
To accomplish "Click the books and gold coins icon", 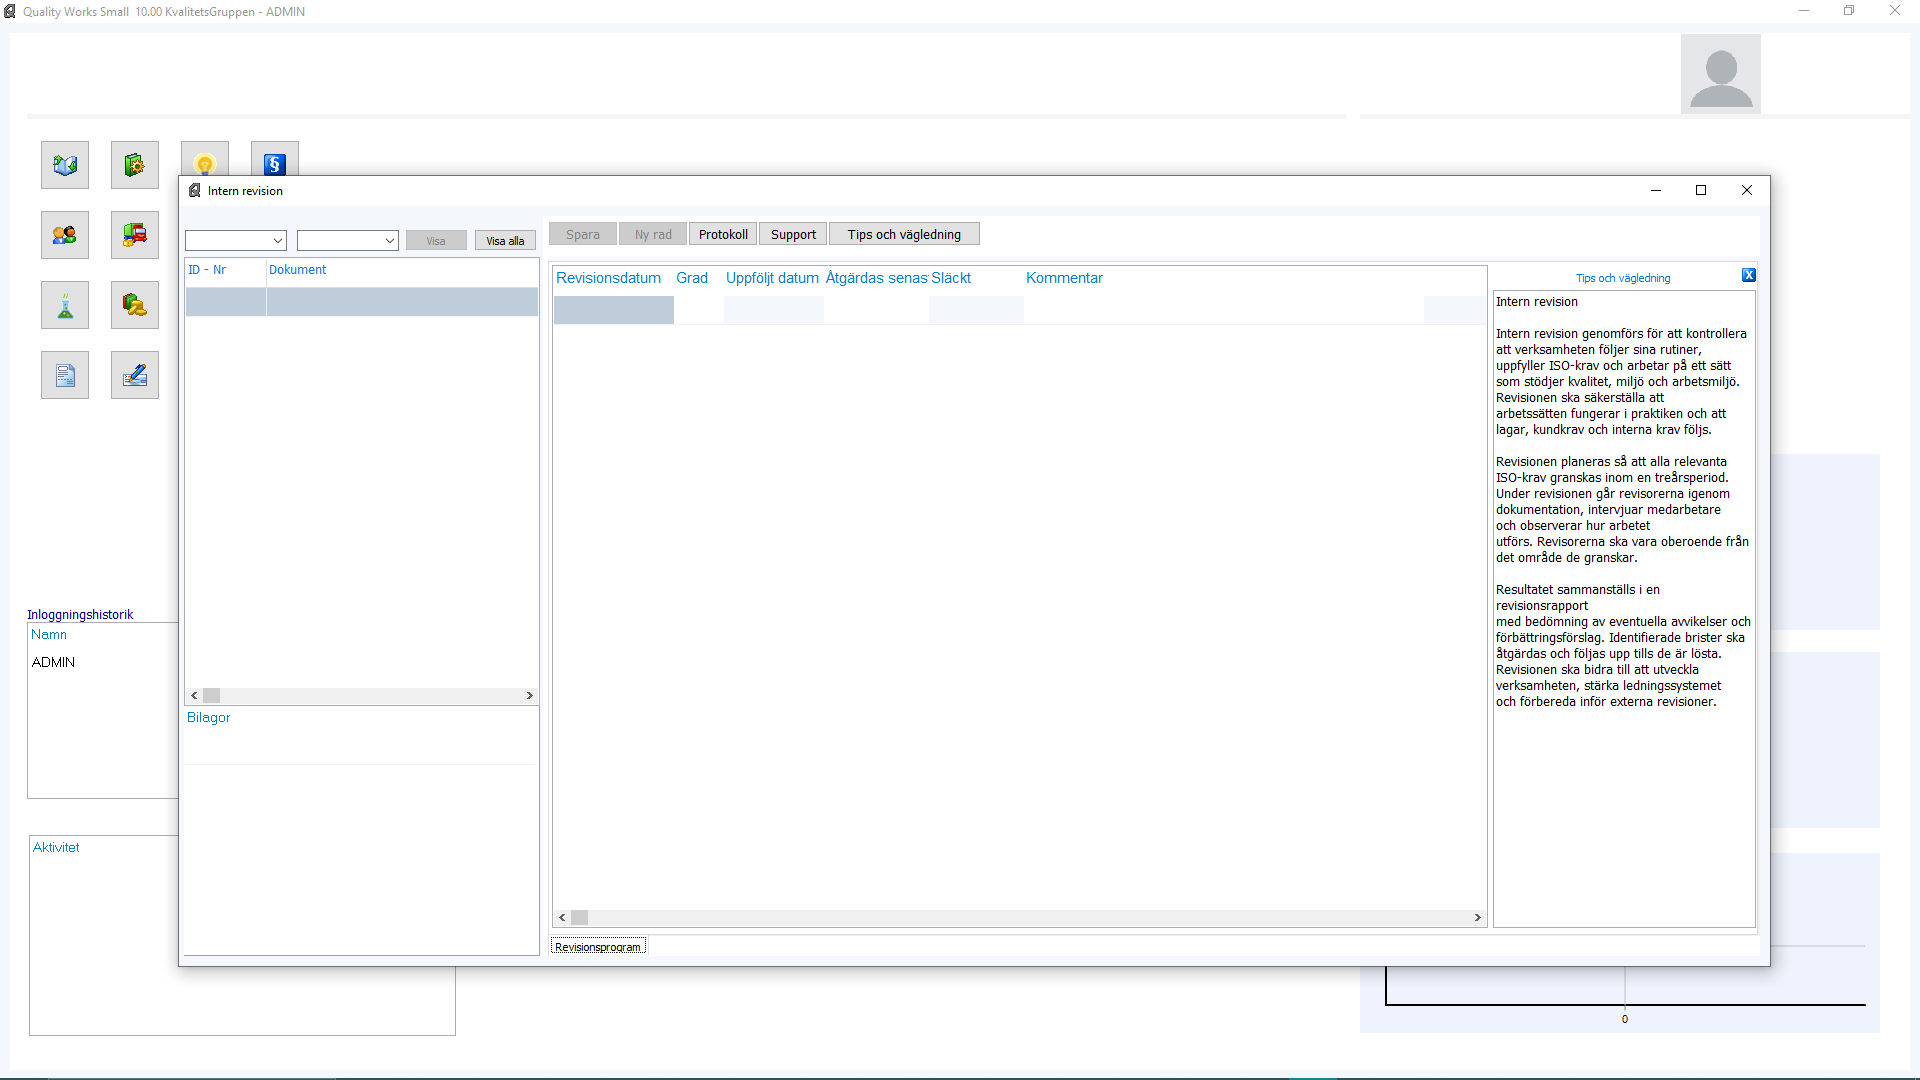I will [x=135, y=305].
